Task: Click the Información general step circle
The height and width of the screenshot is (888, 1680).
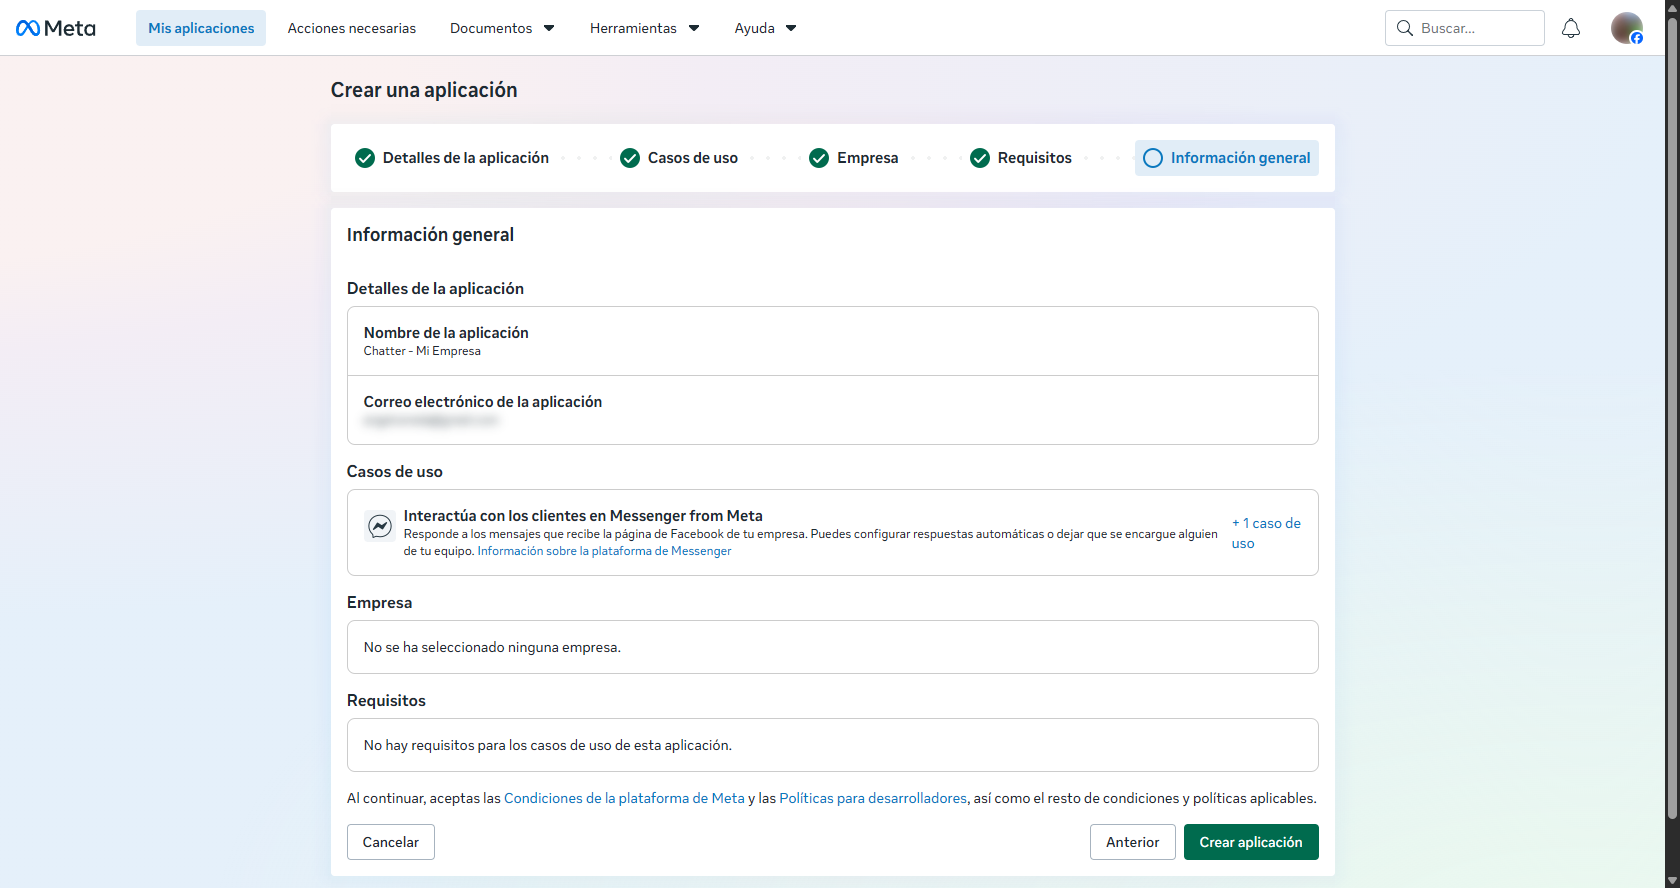Action: tap(1153, 158)
